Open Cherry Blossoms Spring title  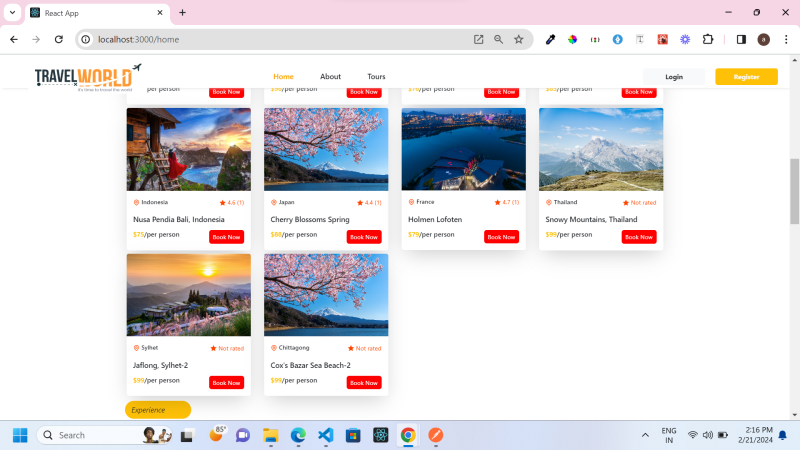click(310, 219)
